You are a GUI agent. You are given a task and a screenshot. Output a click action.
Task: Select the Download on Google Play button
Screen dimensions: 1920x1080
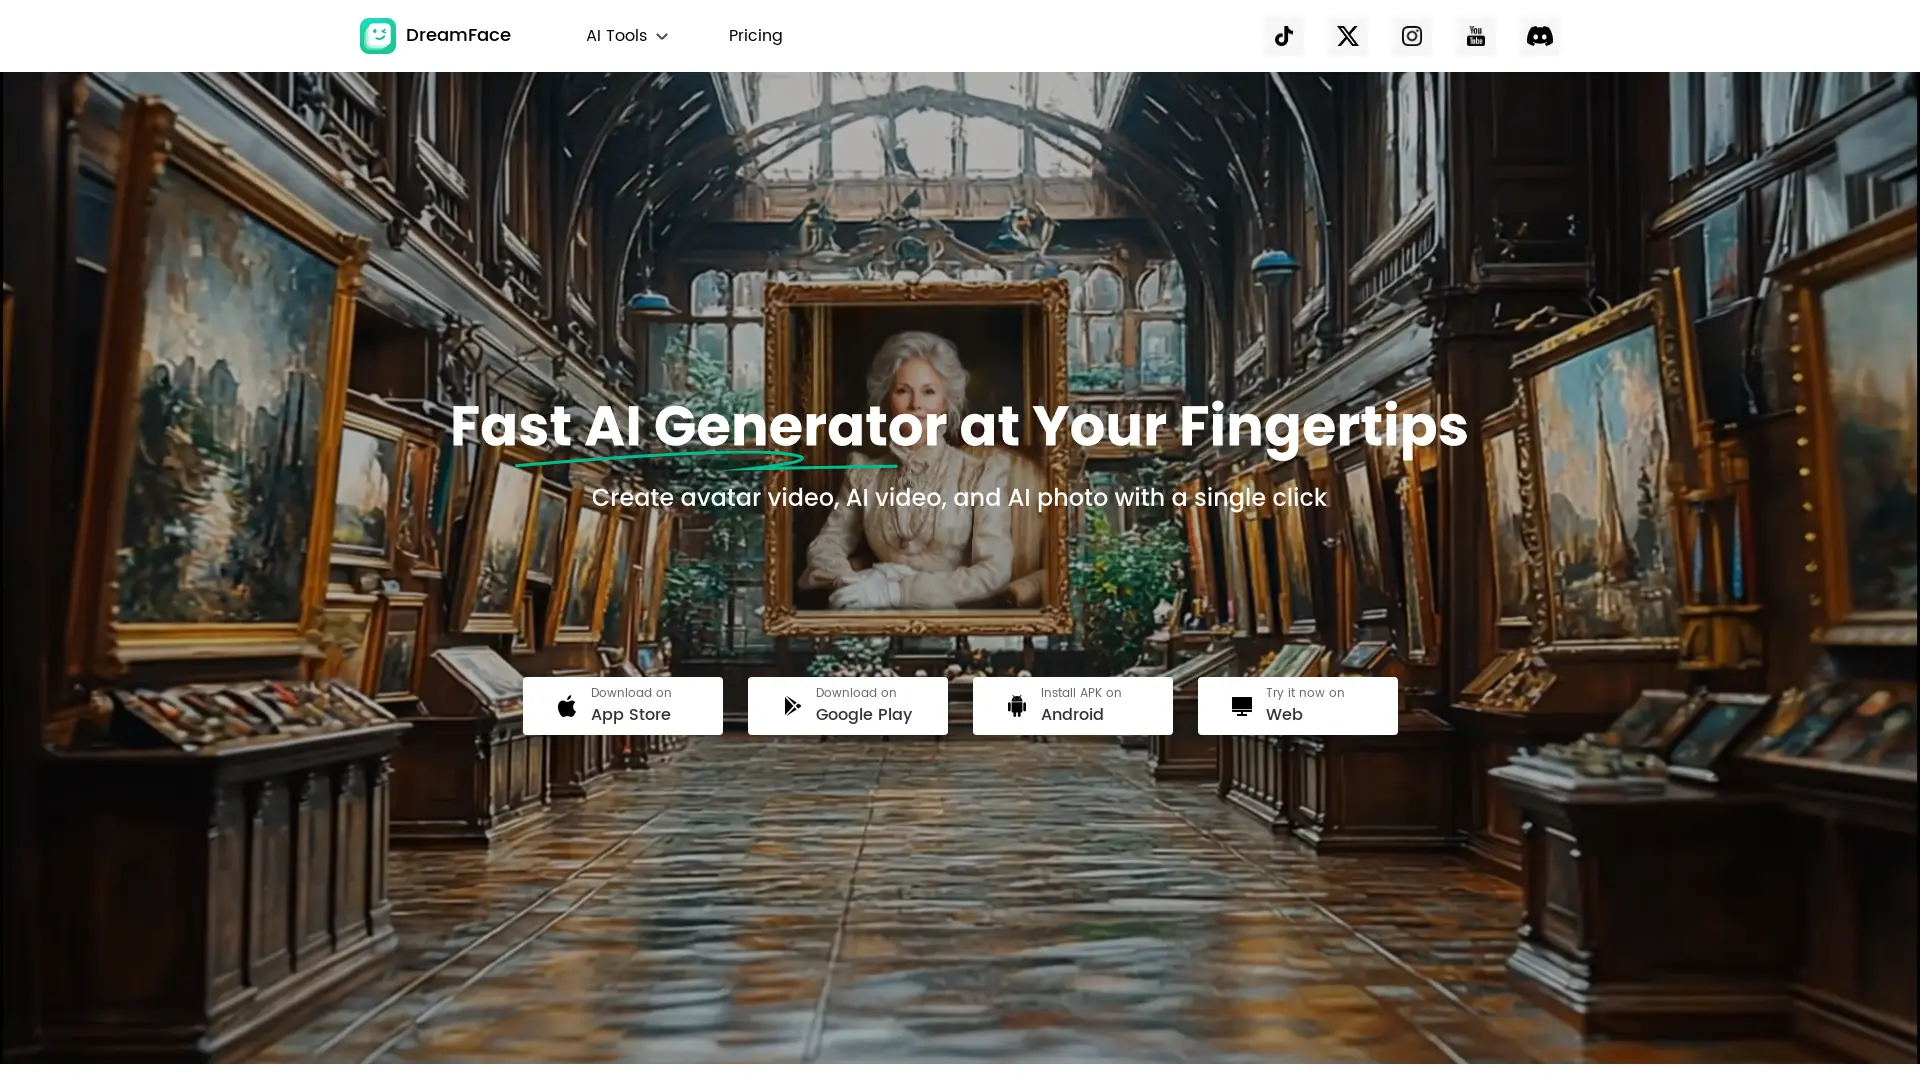848,706
